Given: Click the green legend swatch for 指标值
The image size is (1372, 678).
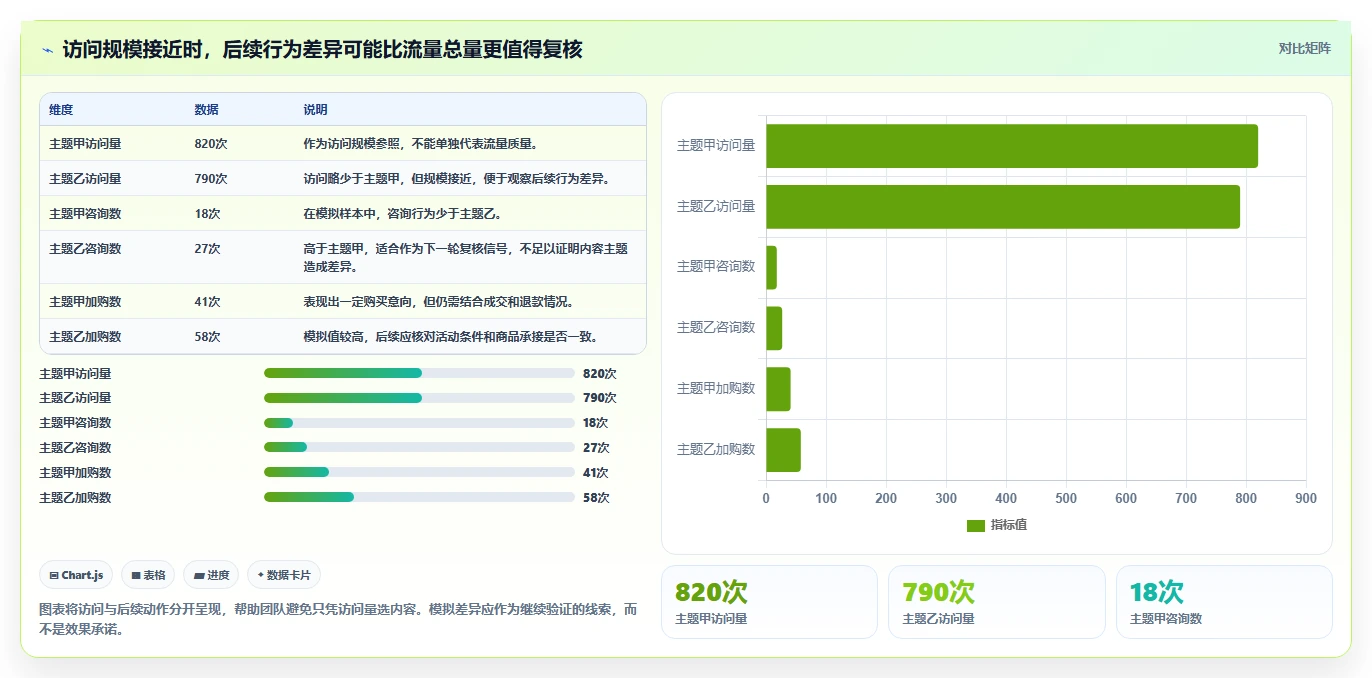Looking at the screenshot, I should tap(976, 526).
